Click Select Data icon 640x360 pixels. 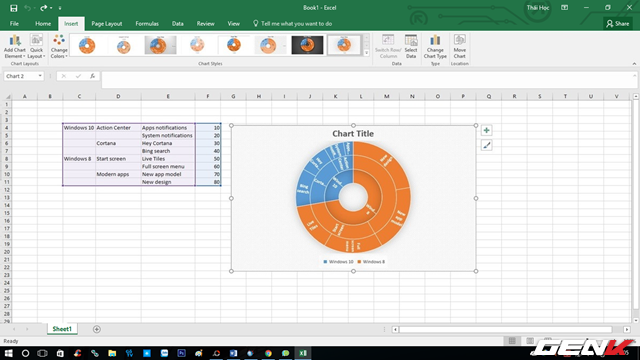(411, 46)
